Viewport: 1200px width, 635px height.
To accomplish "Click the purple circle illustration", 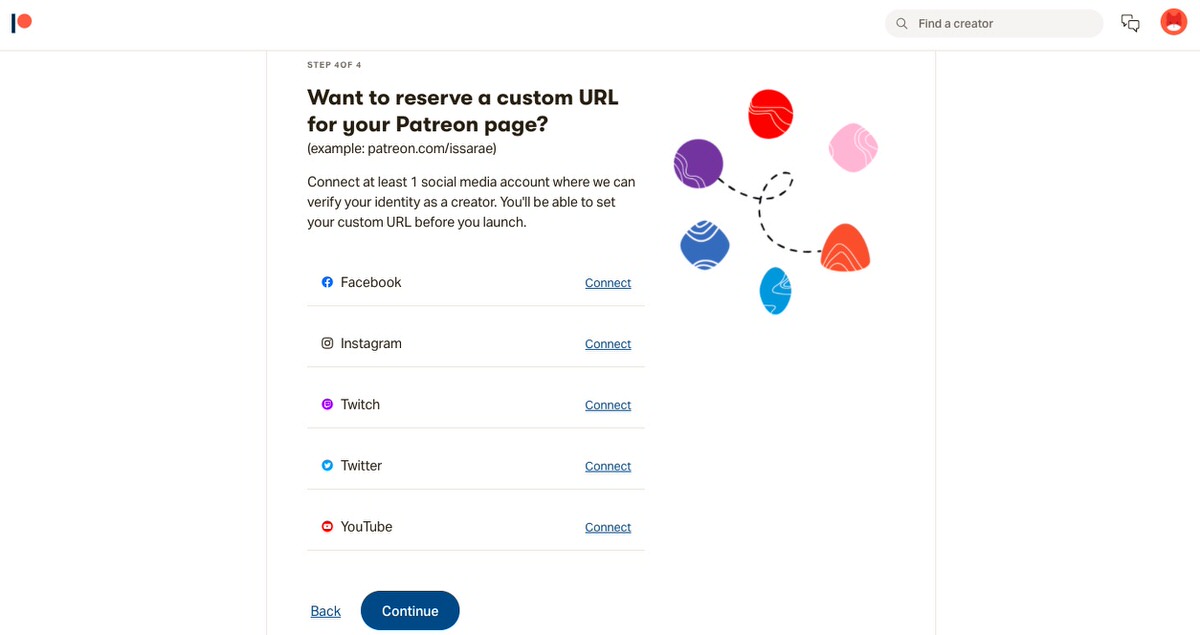I will click(x=698, y=163).
